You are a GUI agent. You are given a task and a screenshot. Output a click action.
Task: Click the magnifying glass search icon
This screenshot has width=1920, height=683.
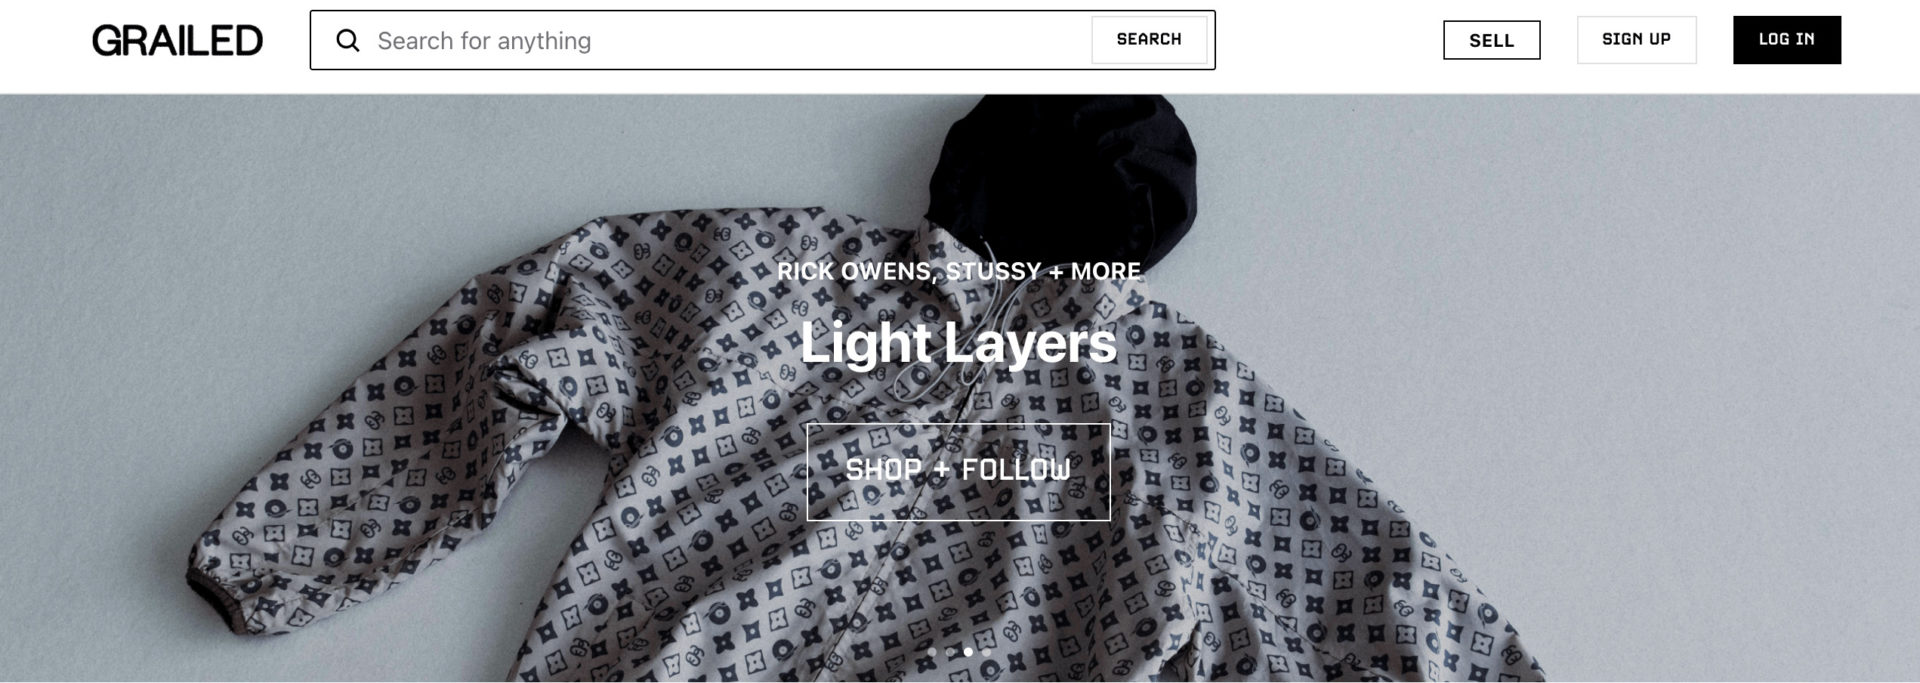(x=347, y=41)
